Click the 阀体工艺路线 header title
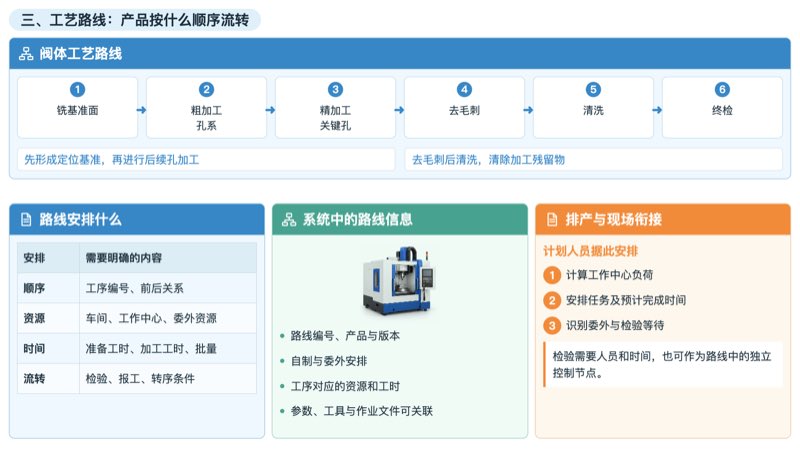This screenshot has height=457, width=800. 81,54
